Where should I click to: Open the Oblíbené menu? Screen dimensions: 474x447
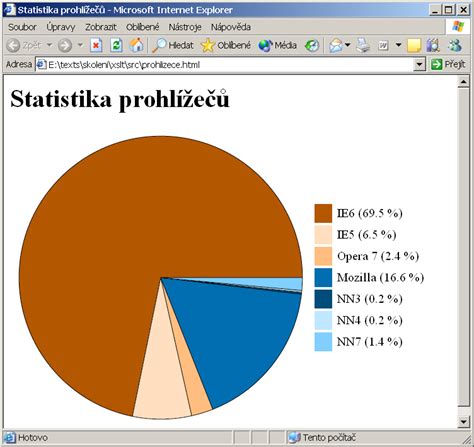click(x=143, y=27)
